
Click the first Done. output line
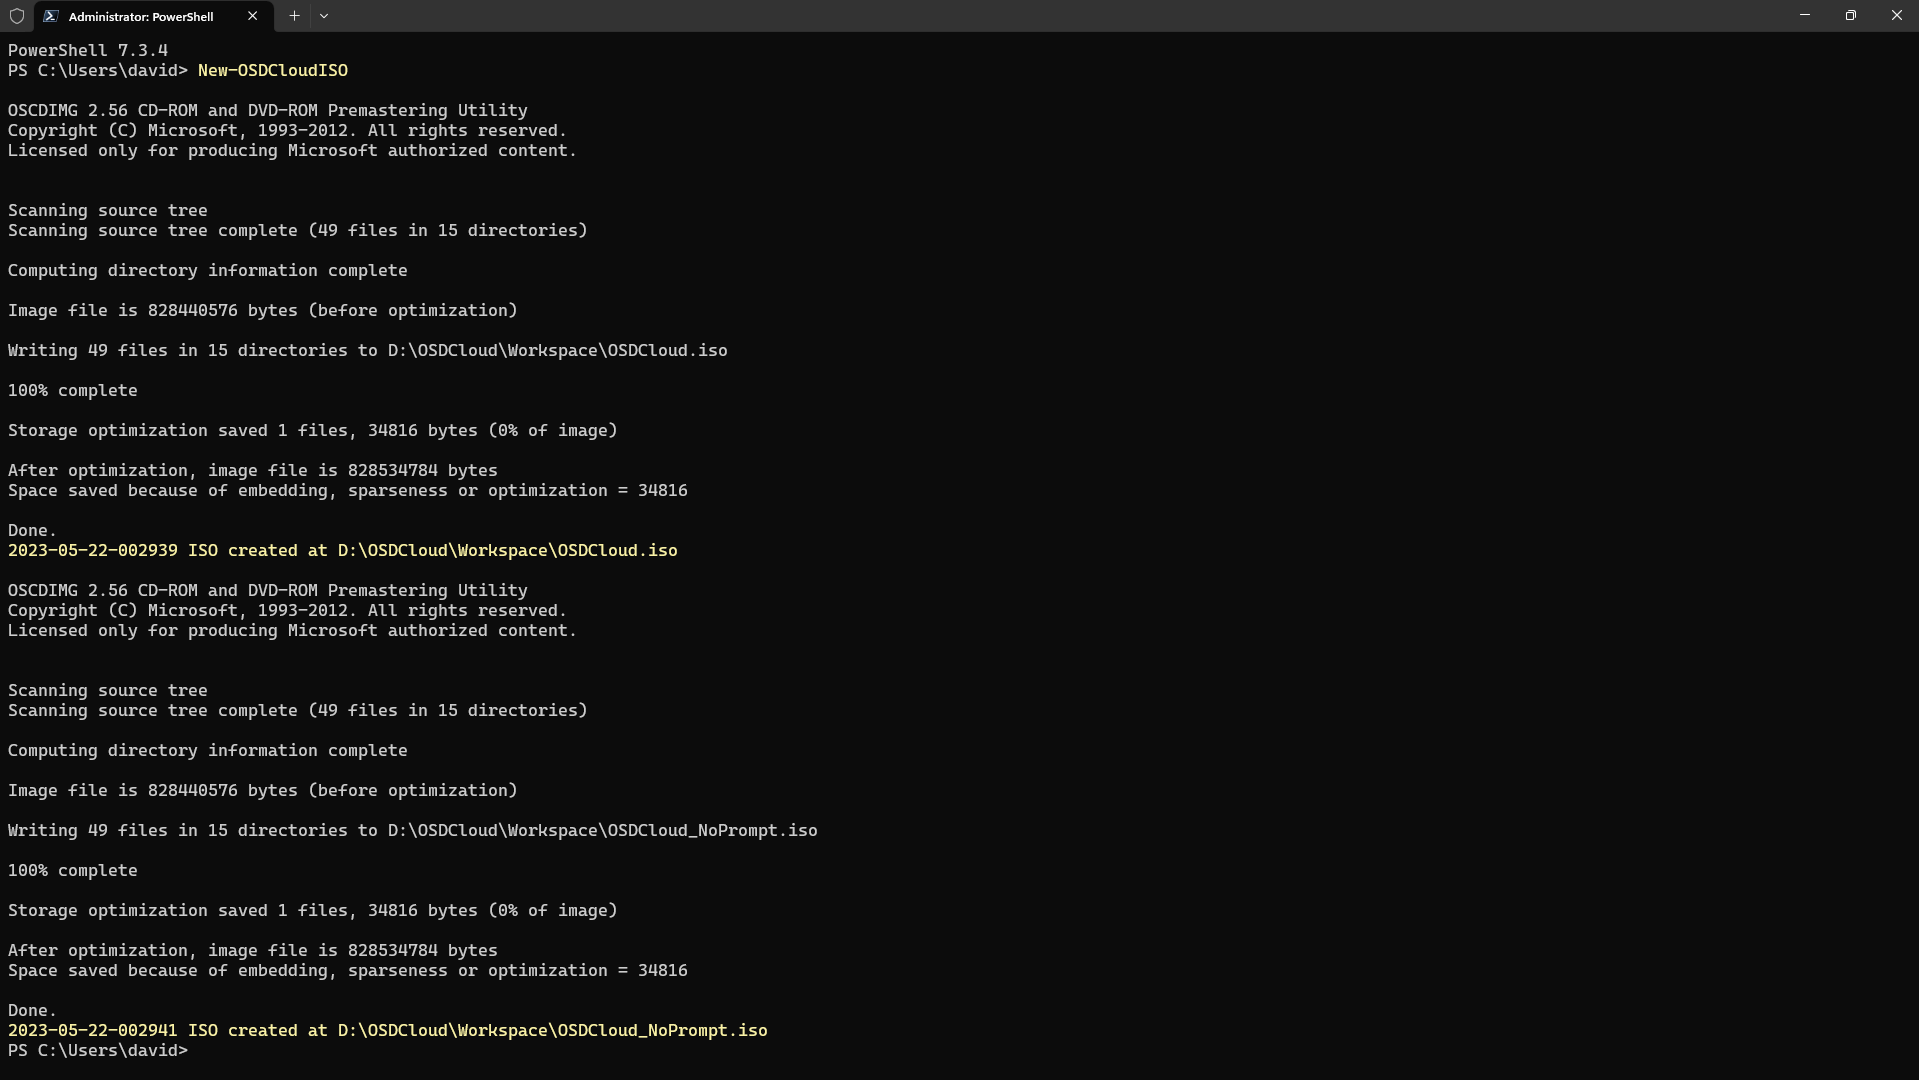click(x=32, y=531)
